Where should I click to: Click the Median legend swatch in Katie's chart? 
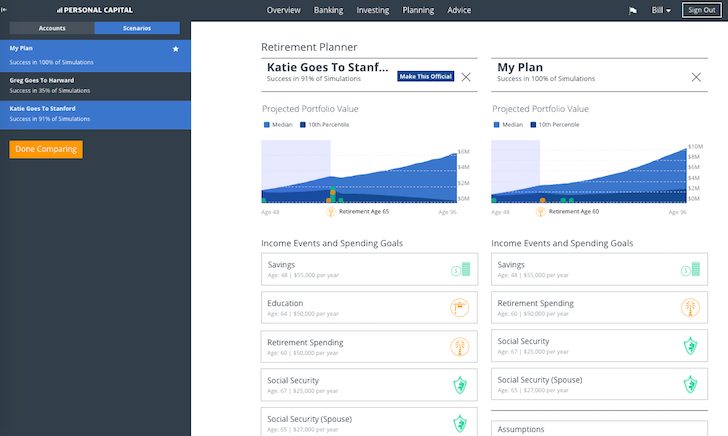click(266, 124)
